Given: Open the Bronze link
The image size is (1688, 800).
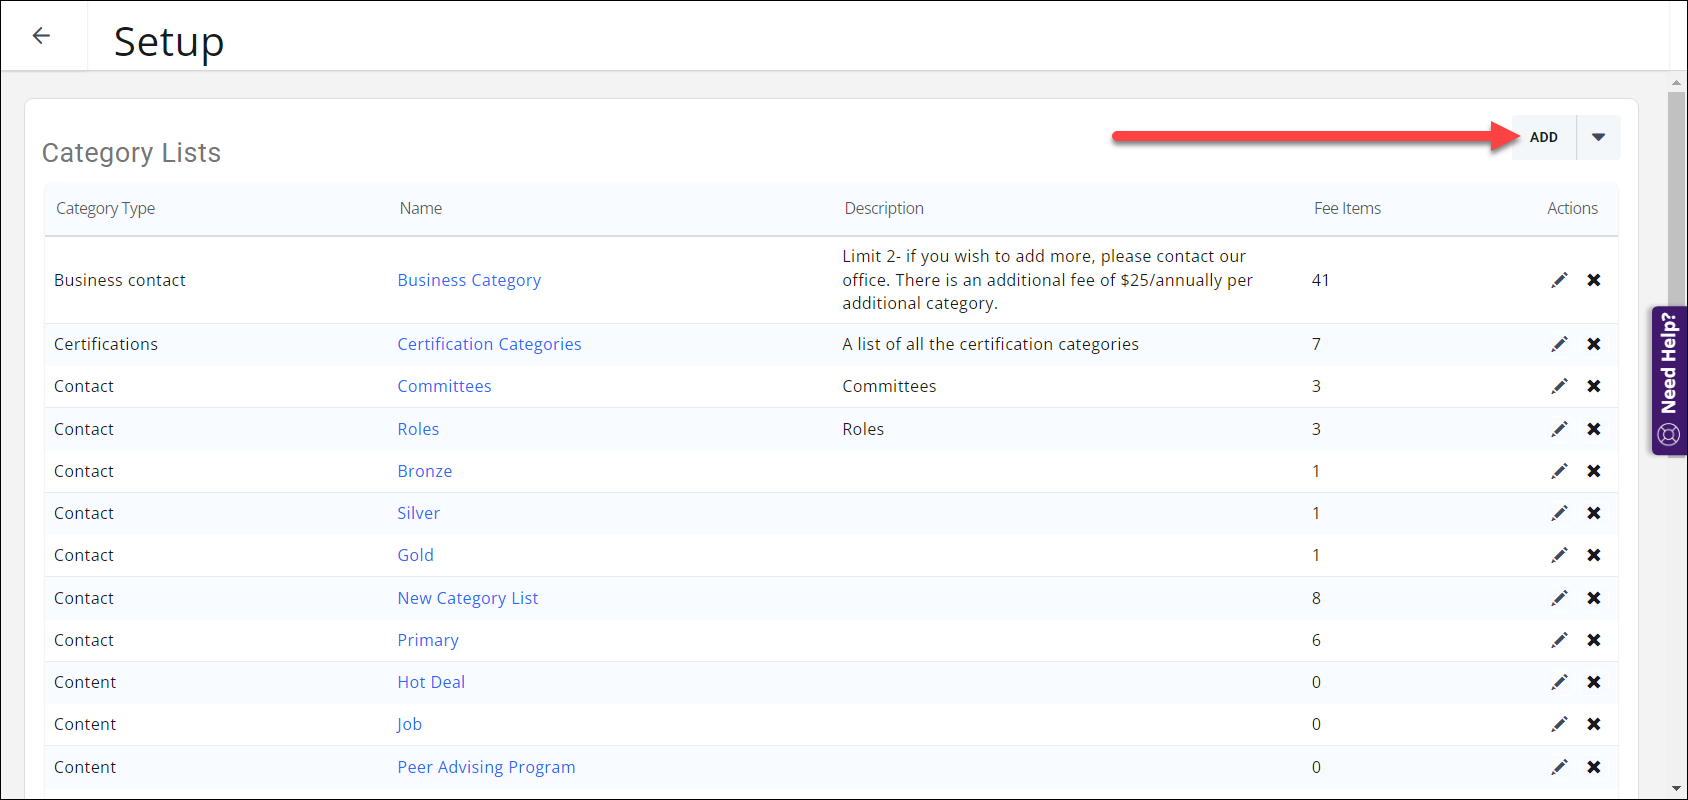Looking at the screenshot, I should tap(425, 471).
